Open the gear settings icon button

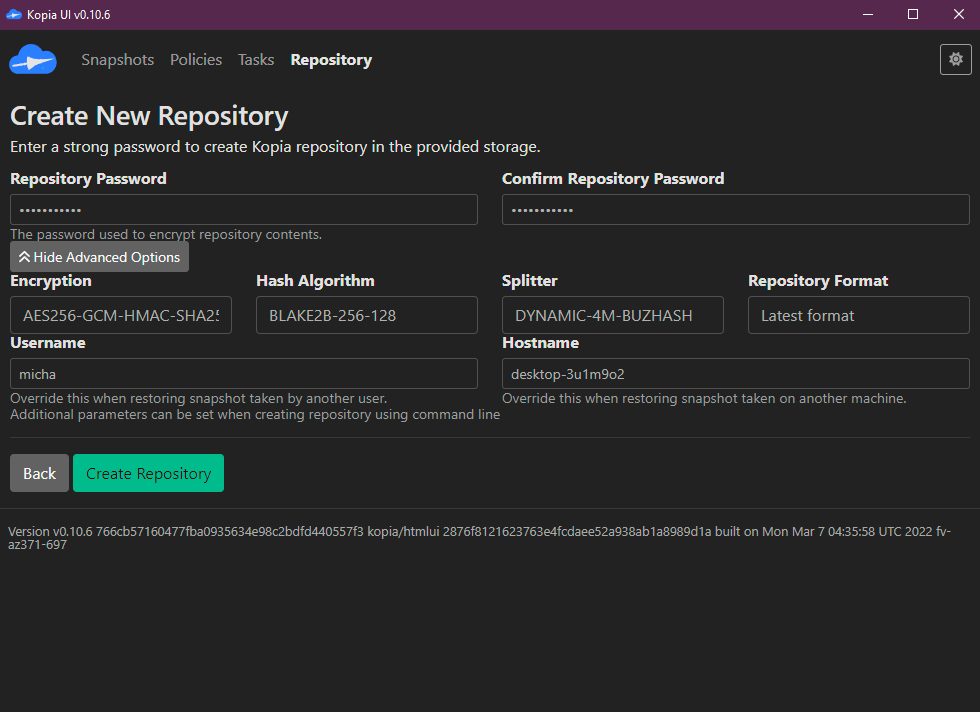(x=955, y=60)
